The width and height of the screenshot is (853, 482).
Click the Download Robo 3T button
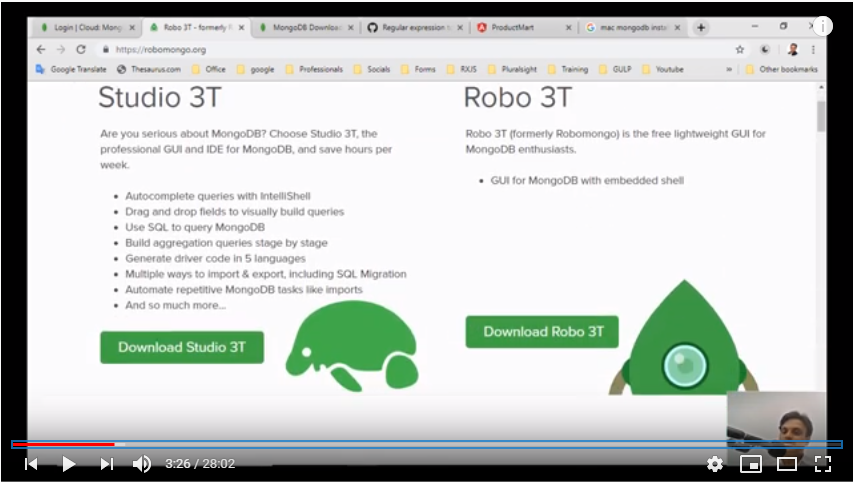542,332
